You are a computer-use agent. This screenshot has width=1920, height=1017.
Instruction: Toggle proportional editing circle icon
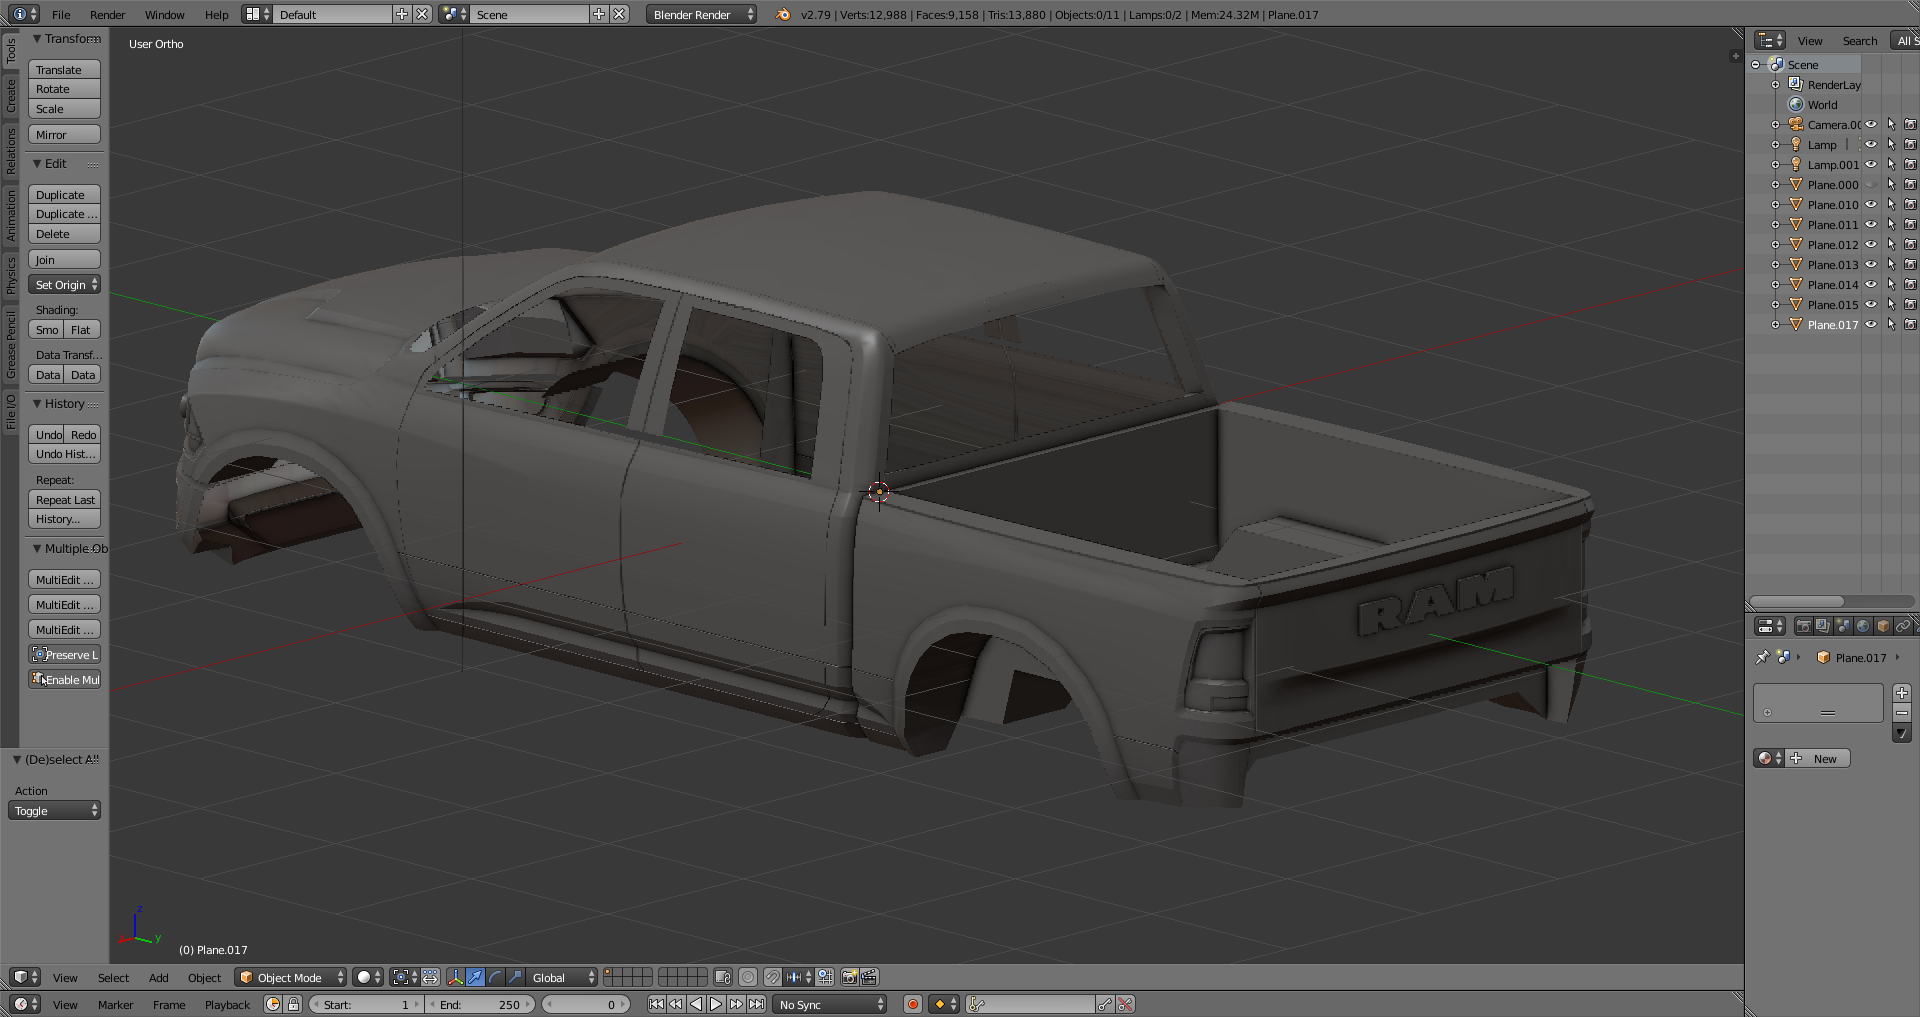[748, 977]
